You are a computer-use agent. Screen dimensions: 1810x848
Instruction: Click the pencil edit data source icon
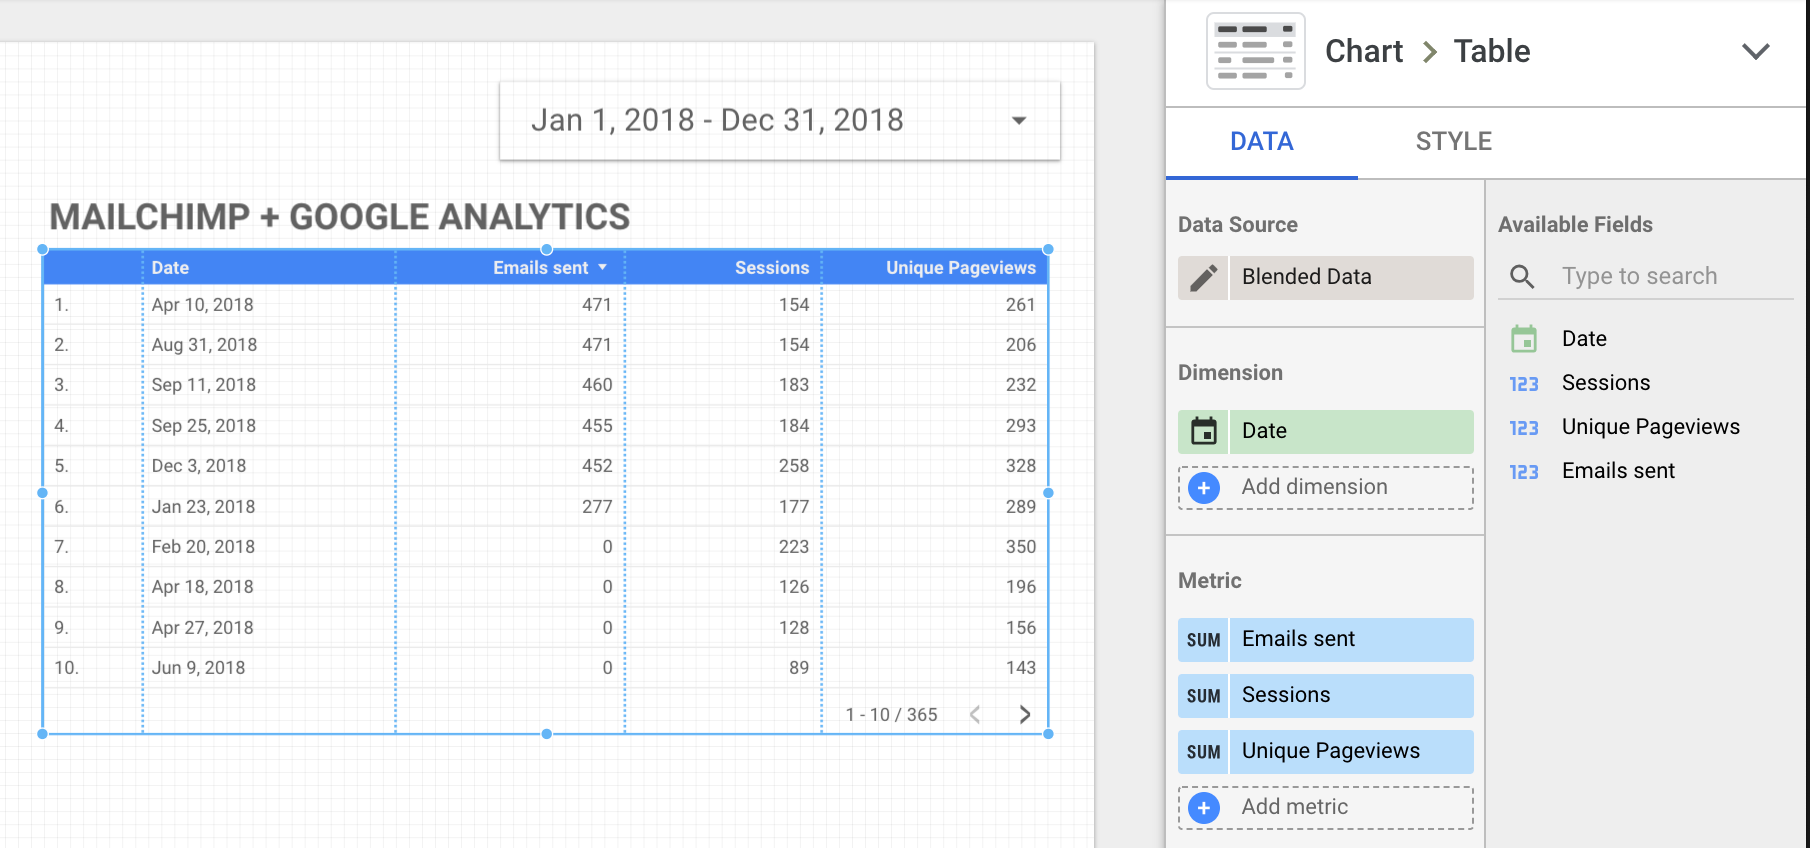pyautogui.click(x=1203, y=277)
